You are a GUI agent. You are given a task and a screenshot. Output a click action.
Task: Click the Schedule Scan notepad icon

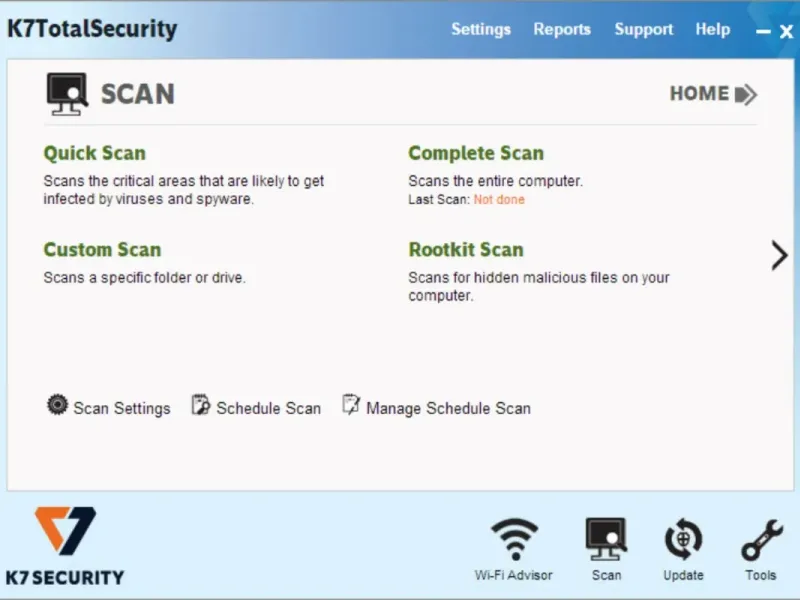[200, 405]
